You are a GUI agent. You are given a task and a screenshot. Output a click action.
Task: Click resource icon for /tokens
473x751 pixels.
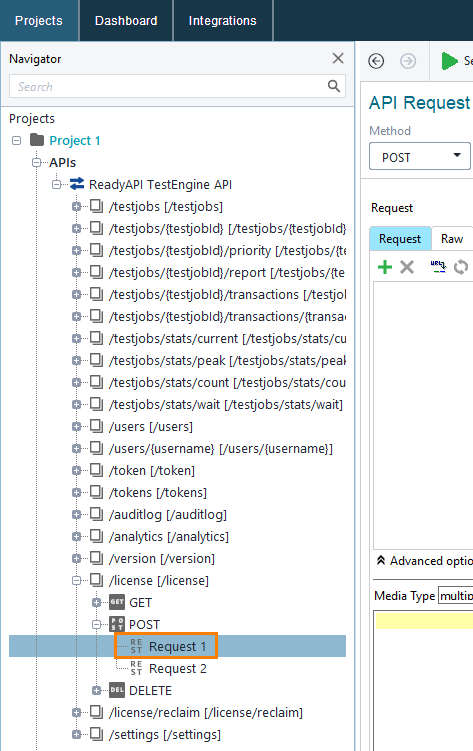pos(97,492)
